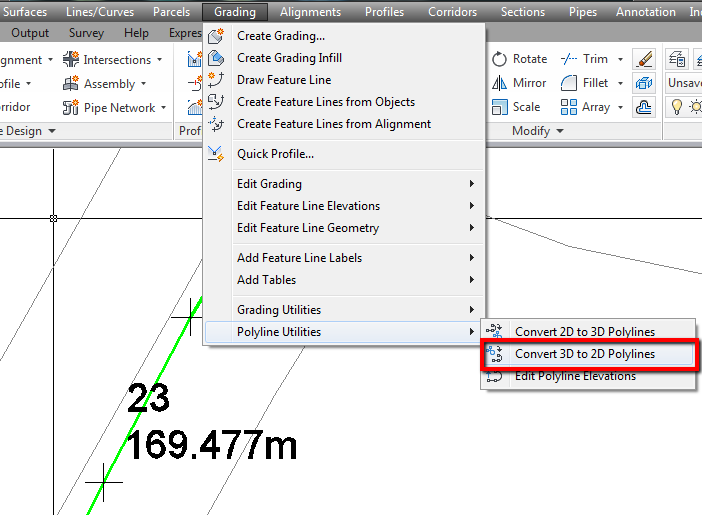The image size is (702, 515).
Task: Open the Sections menu
Action: click(x=523, y=12)
